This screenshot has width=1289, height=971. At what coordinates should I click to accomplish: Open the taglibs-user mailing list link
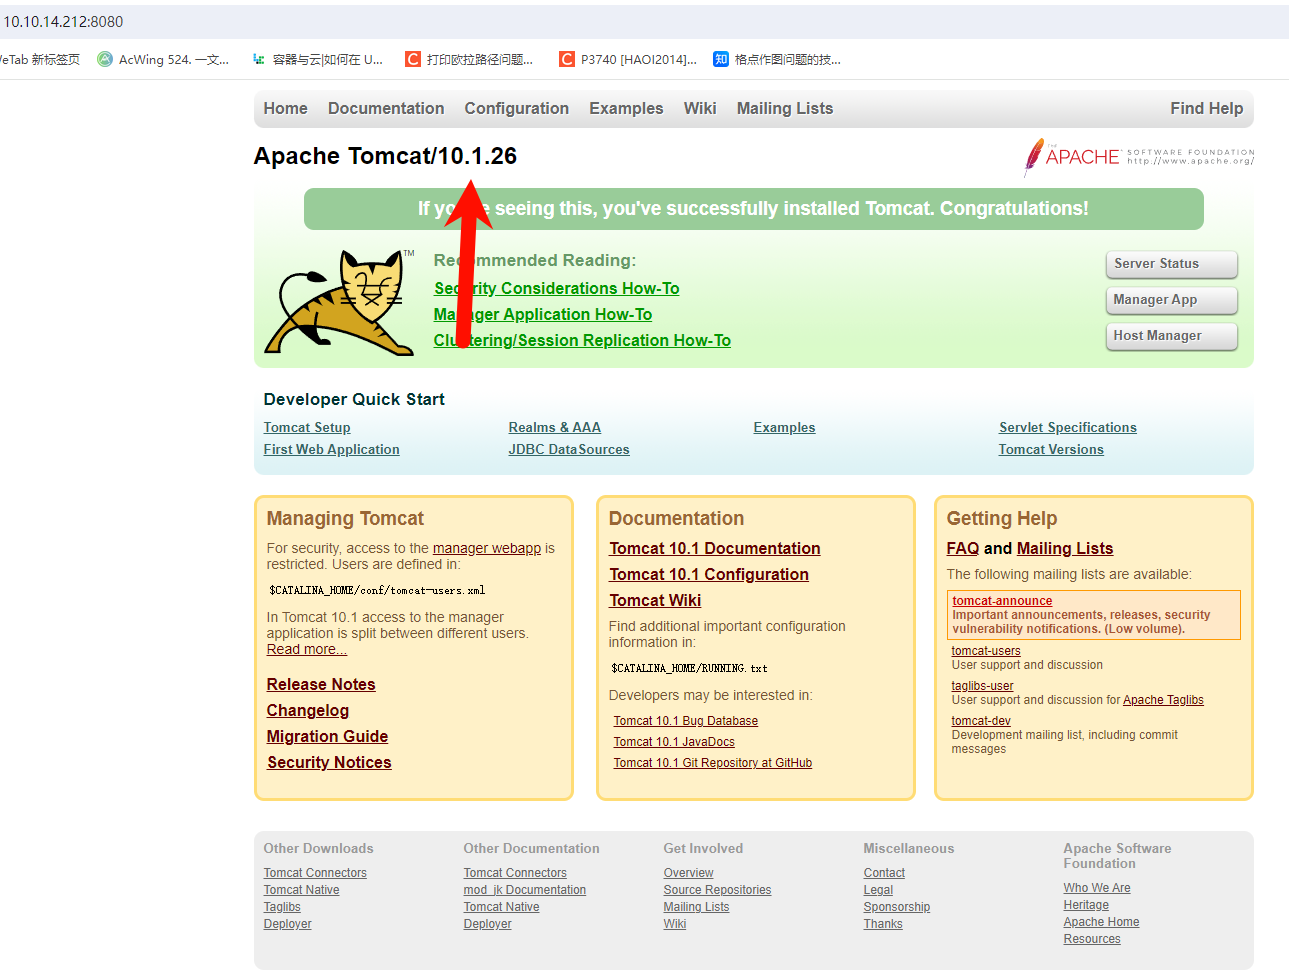click(x=982, y=686)
